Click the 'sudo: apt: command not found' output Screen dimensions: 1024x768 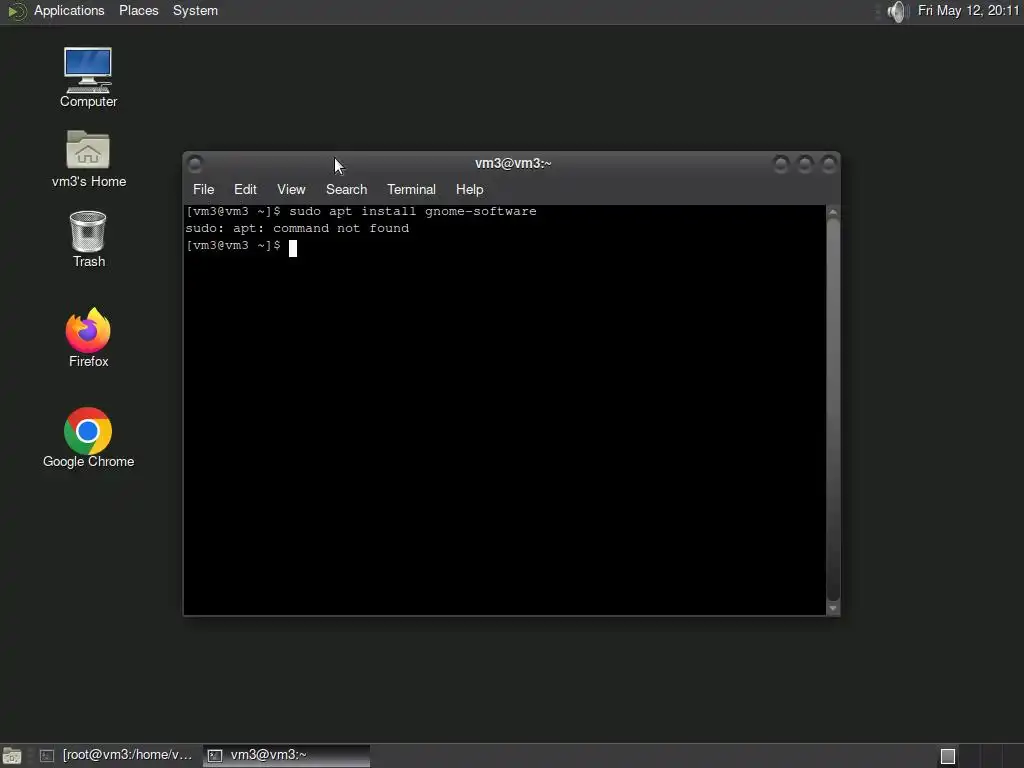coord(297,229)
